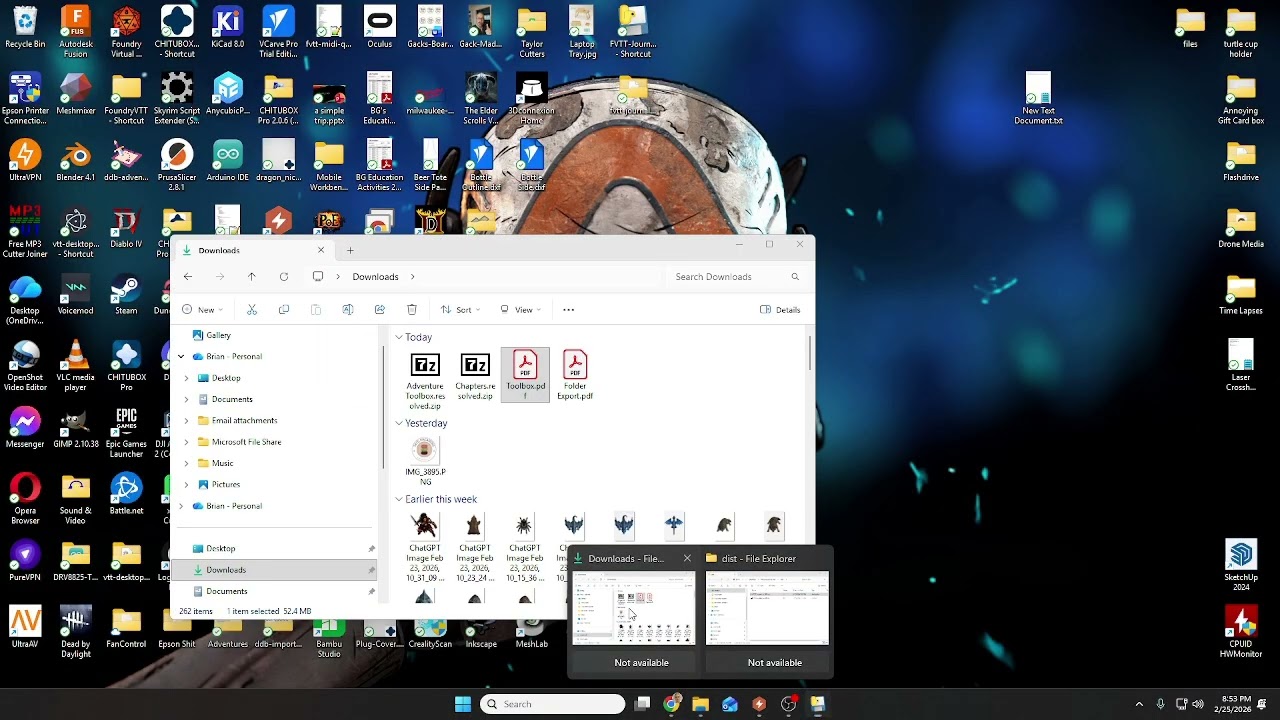Screen dimensions: 1280x720
Task: Cut the selected file using scissors icon
Action: coord(252,310)
